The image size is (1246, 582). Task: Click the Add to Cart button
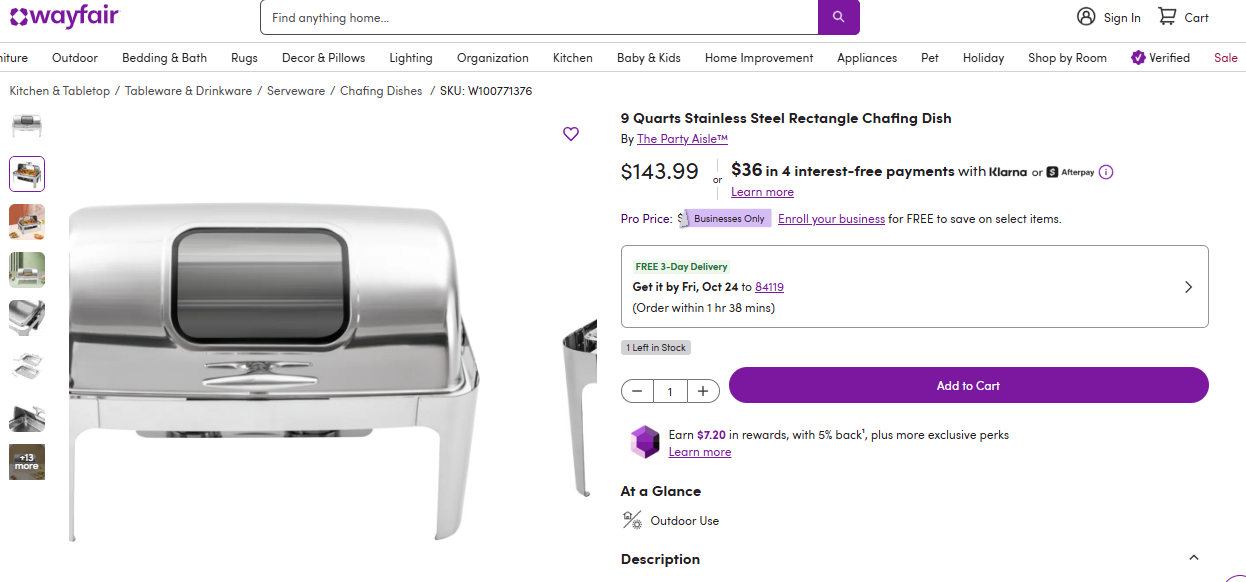click(968, 385)
